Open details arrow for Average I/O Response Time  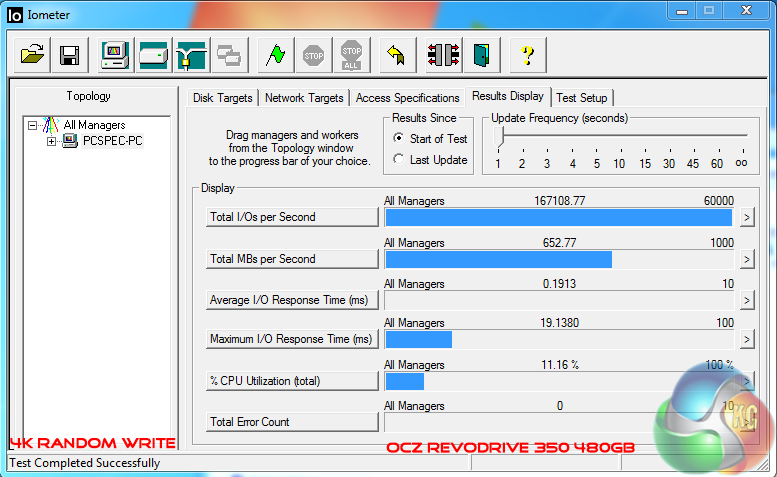(x=747, y=300)
